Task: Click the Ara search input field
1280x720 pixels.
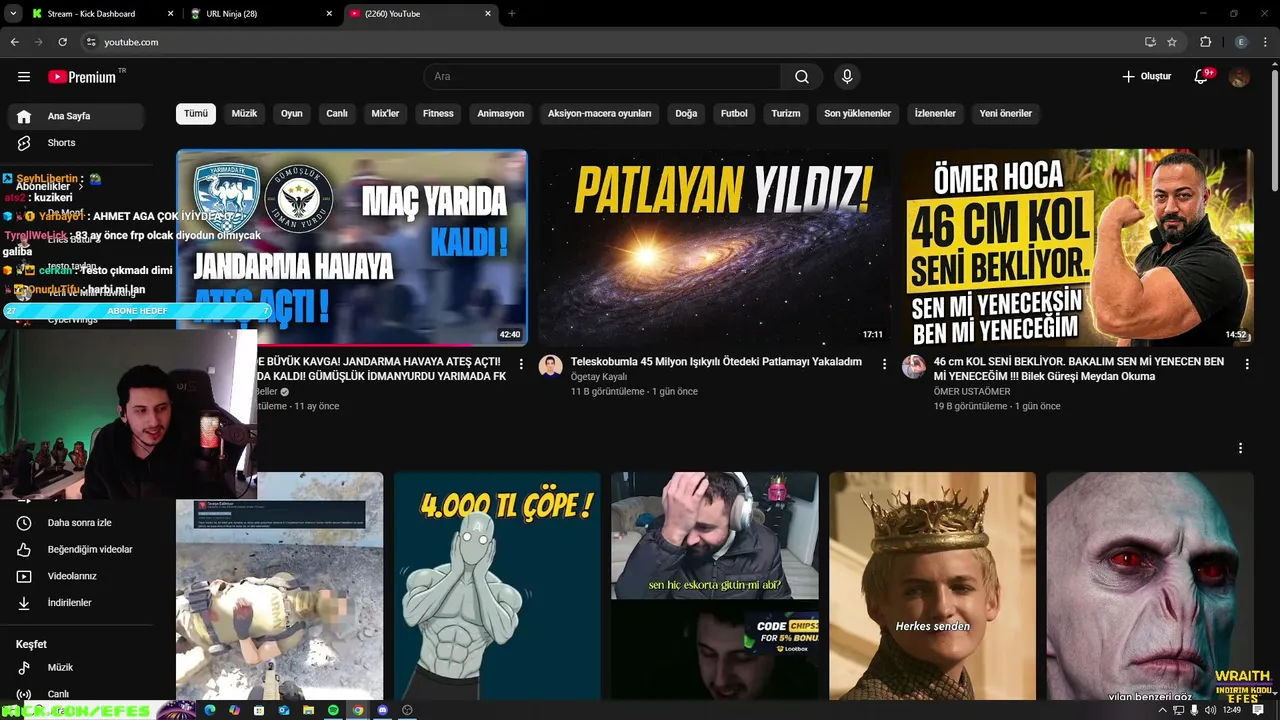Action: point(603,77)
